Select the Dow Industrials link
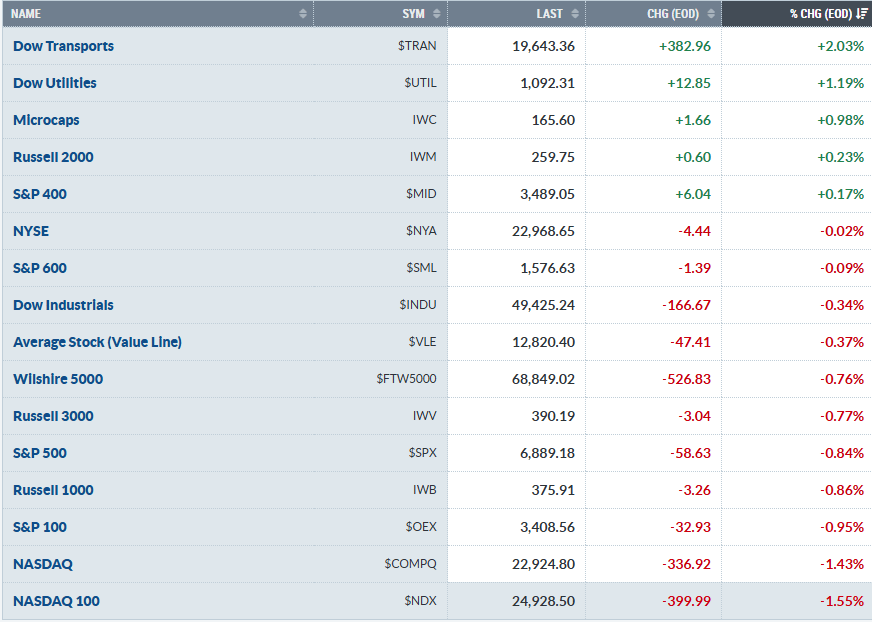This screenshot has height=622, width=872. [x=63, y=305]
